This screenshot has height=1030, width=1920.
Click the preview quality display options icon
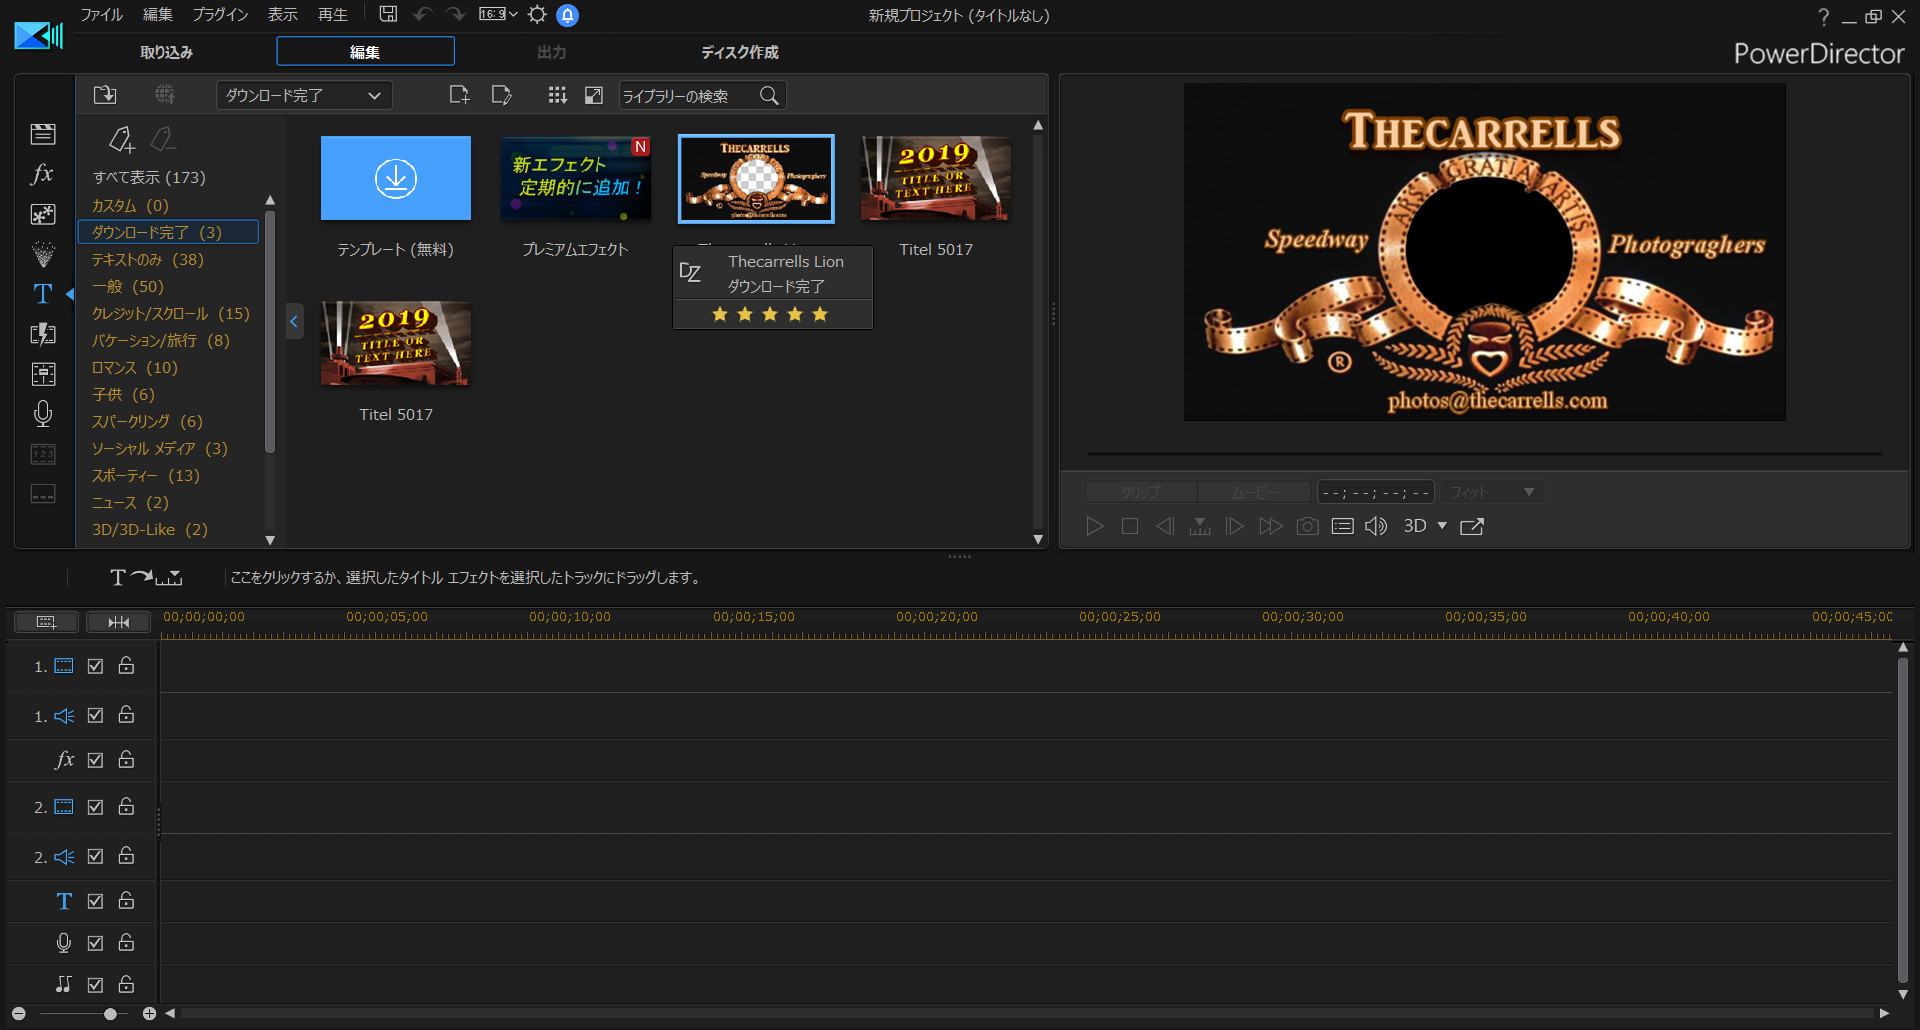pos(1343,526)
